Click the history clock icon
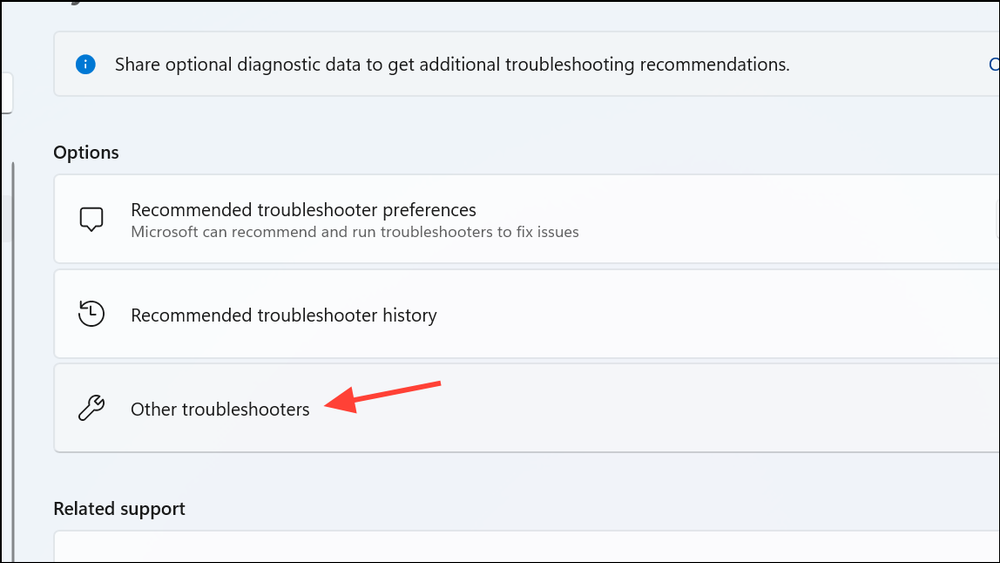Image resolution: width=1000 pixels, height=563 pixels. 91,314
